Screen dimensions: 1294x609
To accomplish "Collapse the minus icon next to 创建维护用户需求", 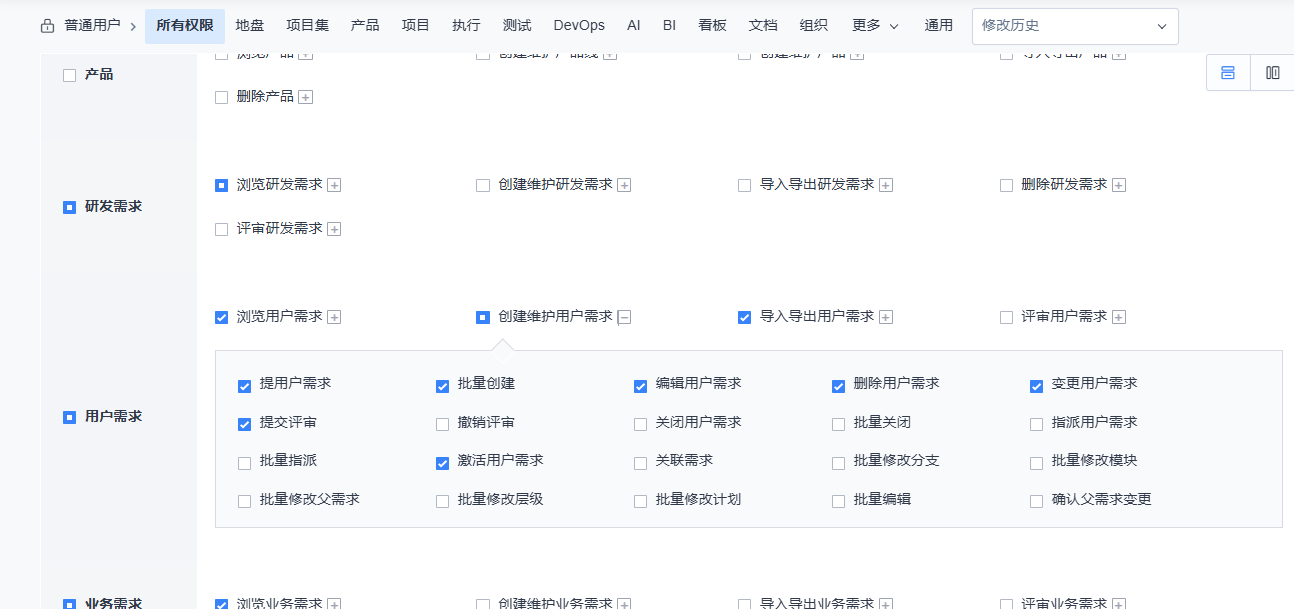I will (624, 317).
